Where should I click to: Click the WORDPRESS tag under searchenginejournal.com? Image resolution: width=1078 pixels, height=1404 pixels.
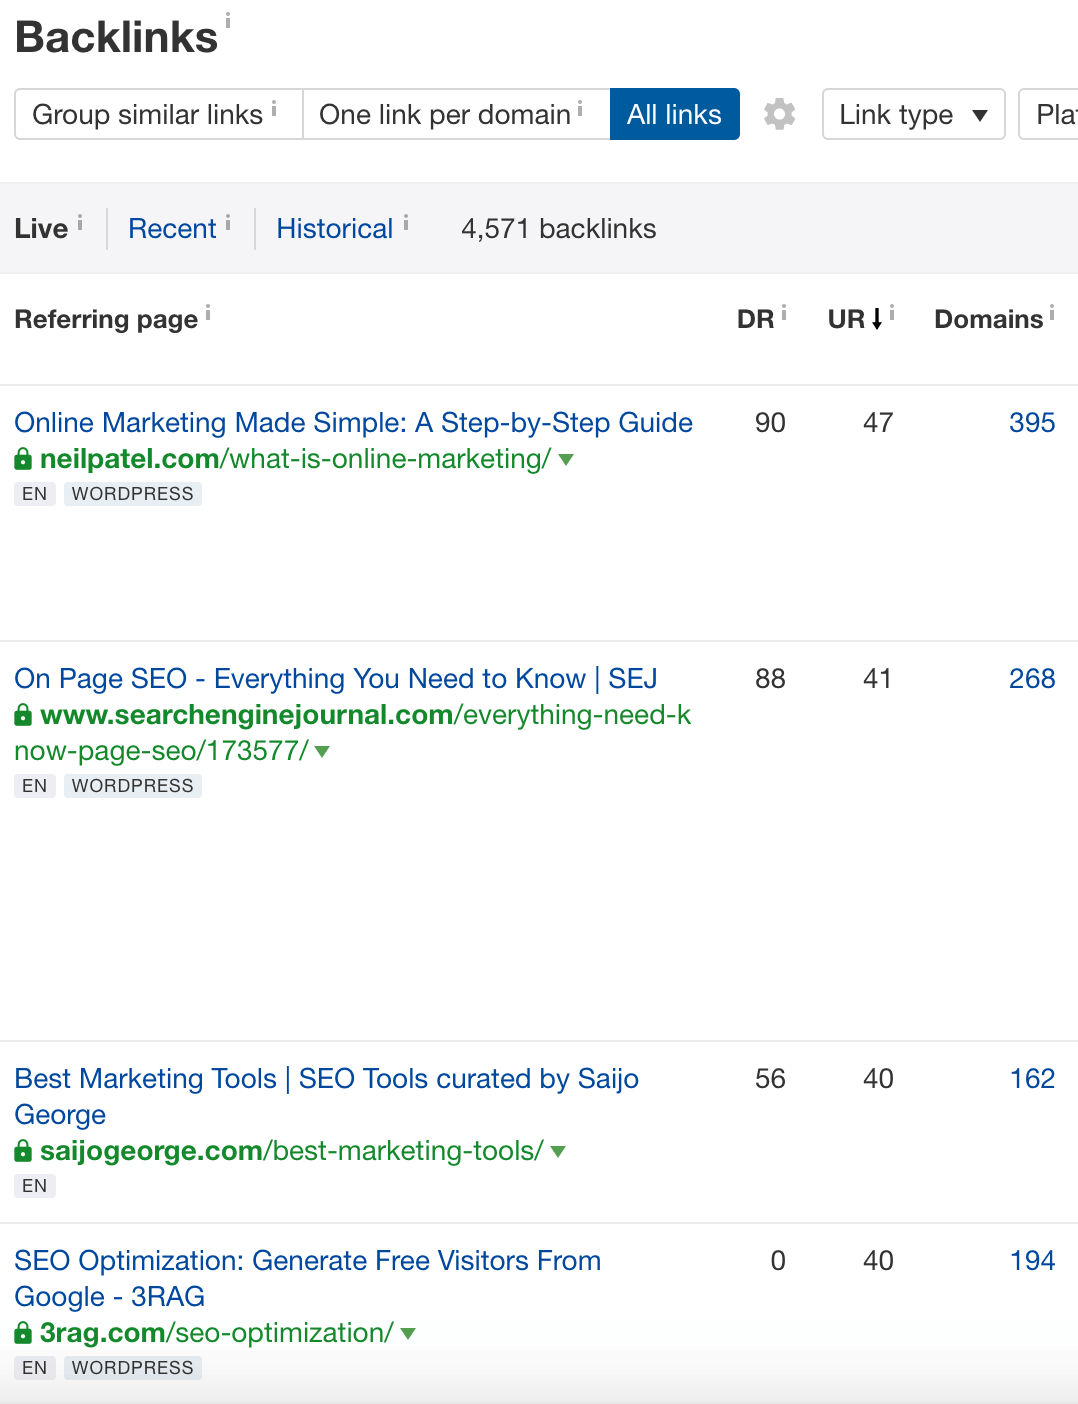coord(133,786)
